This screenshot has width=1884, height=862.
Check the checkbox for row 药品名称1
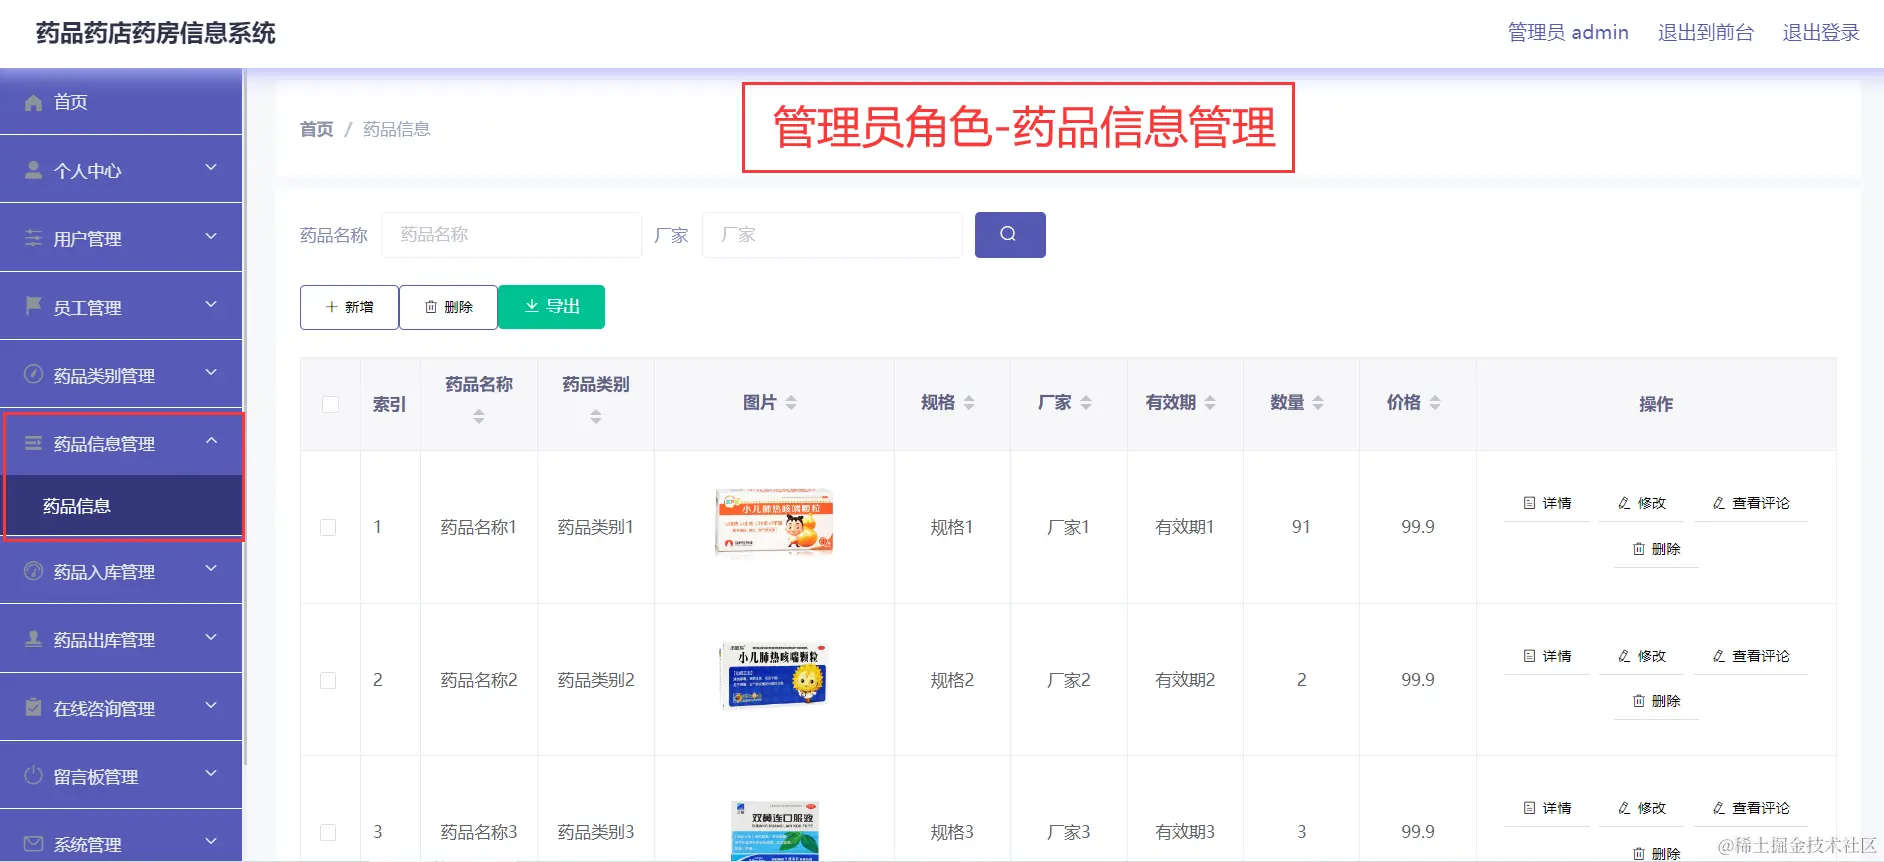(x=328, y=527)
